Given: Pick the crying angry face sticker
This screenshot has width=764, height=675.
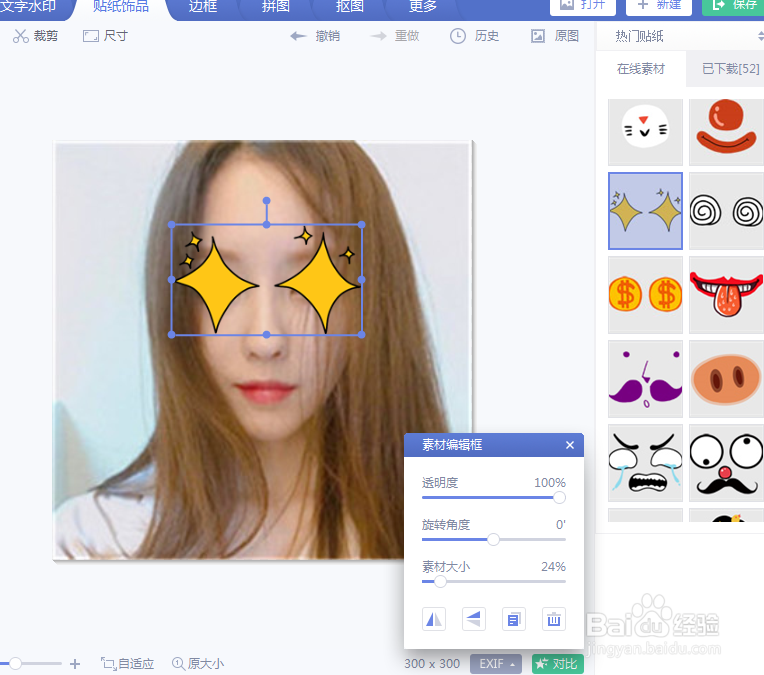Looking at the screenshot, I should 645,463.
